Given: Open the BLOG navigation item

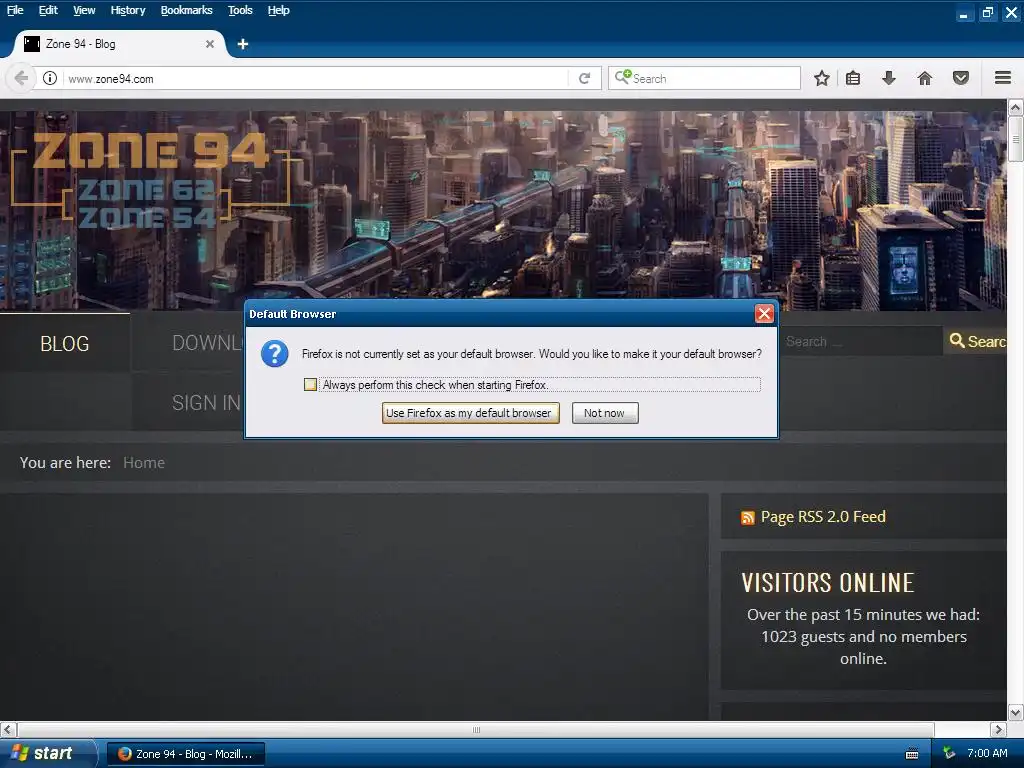Looking at the screenshot, I should 65,344.
